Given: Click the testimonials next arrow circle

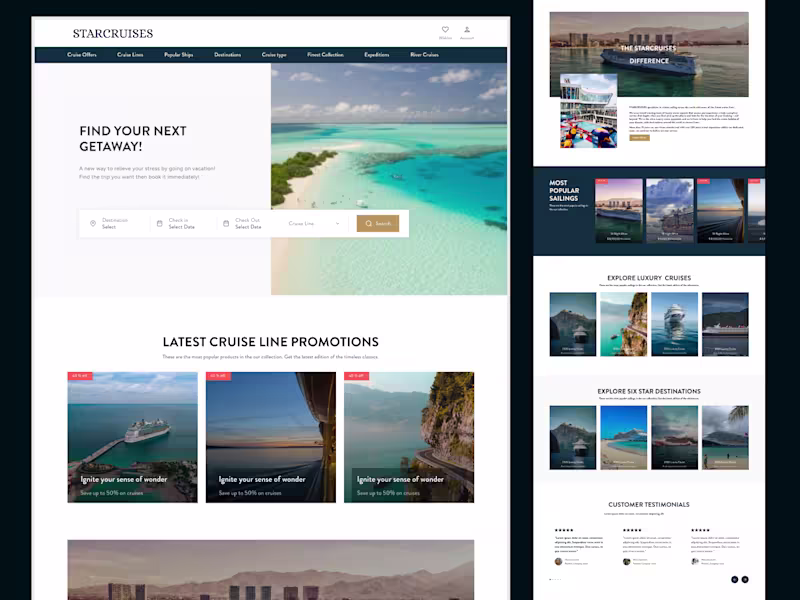Looking at the screenshot, I should (x=745, y=579).
